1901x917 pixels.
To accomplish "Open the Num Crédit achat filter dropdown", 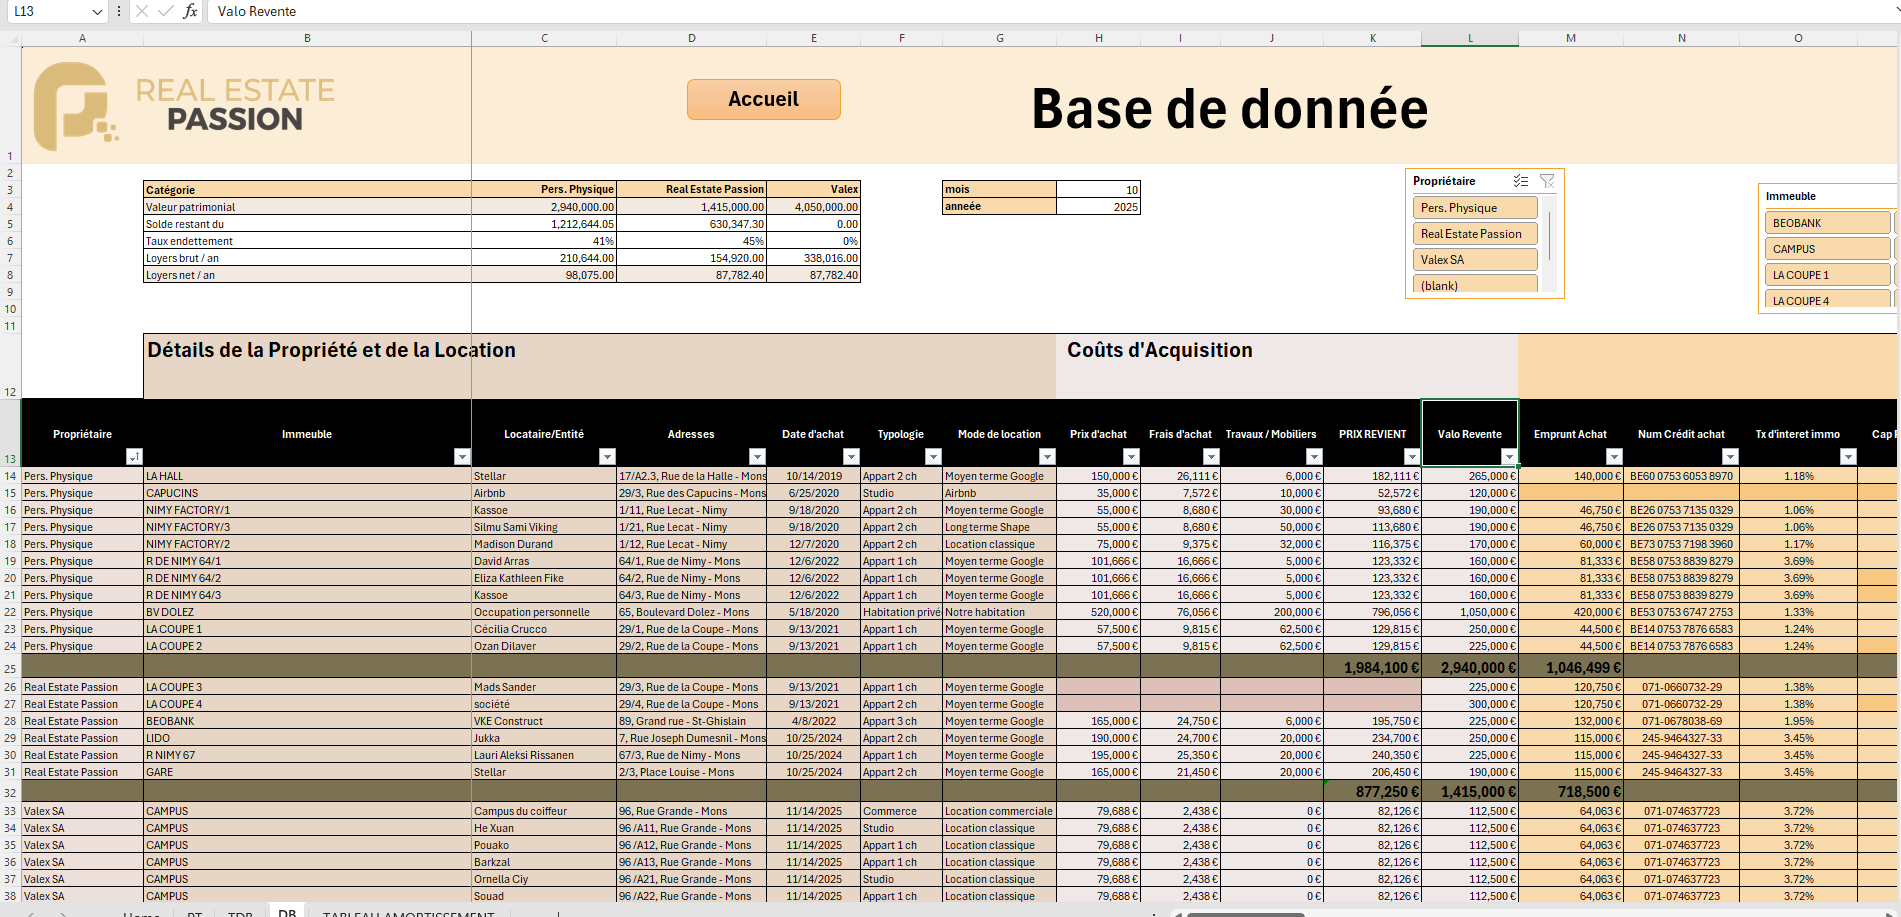I will tap(1730, 457).
